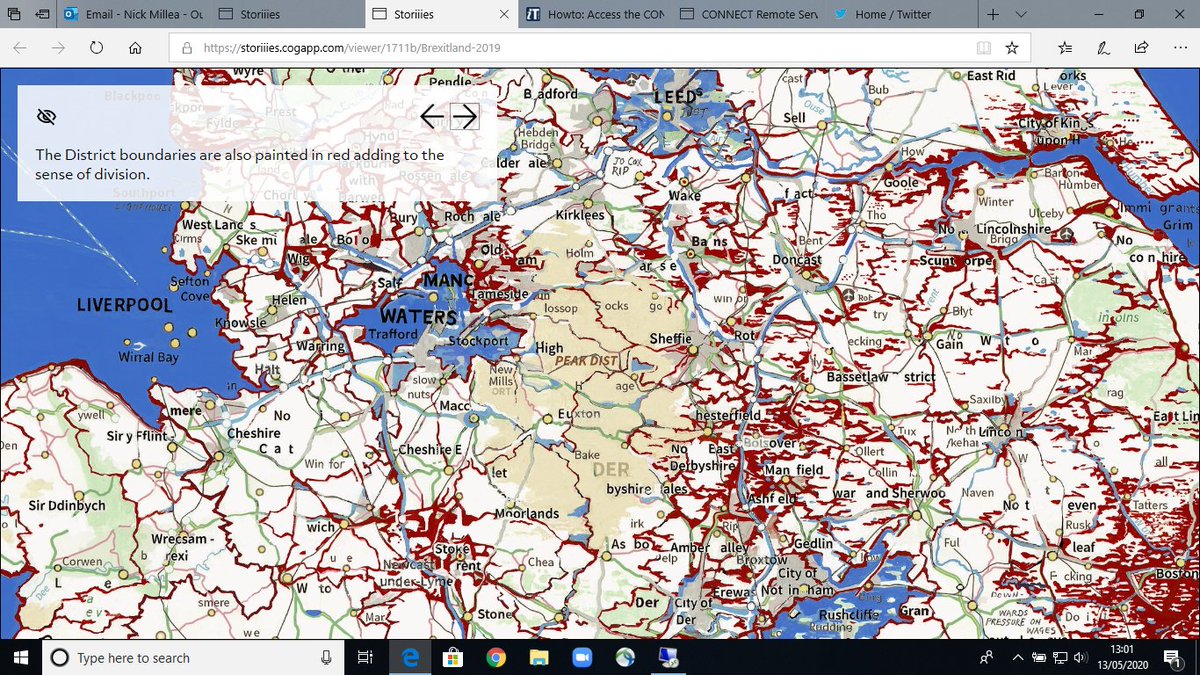Open a new tab with plus button
The width and height of the screenshot is (1200, 675).
992,14
